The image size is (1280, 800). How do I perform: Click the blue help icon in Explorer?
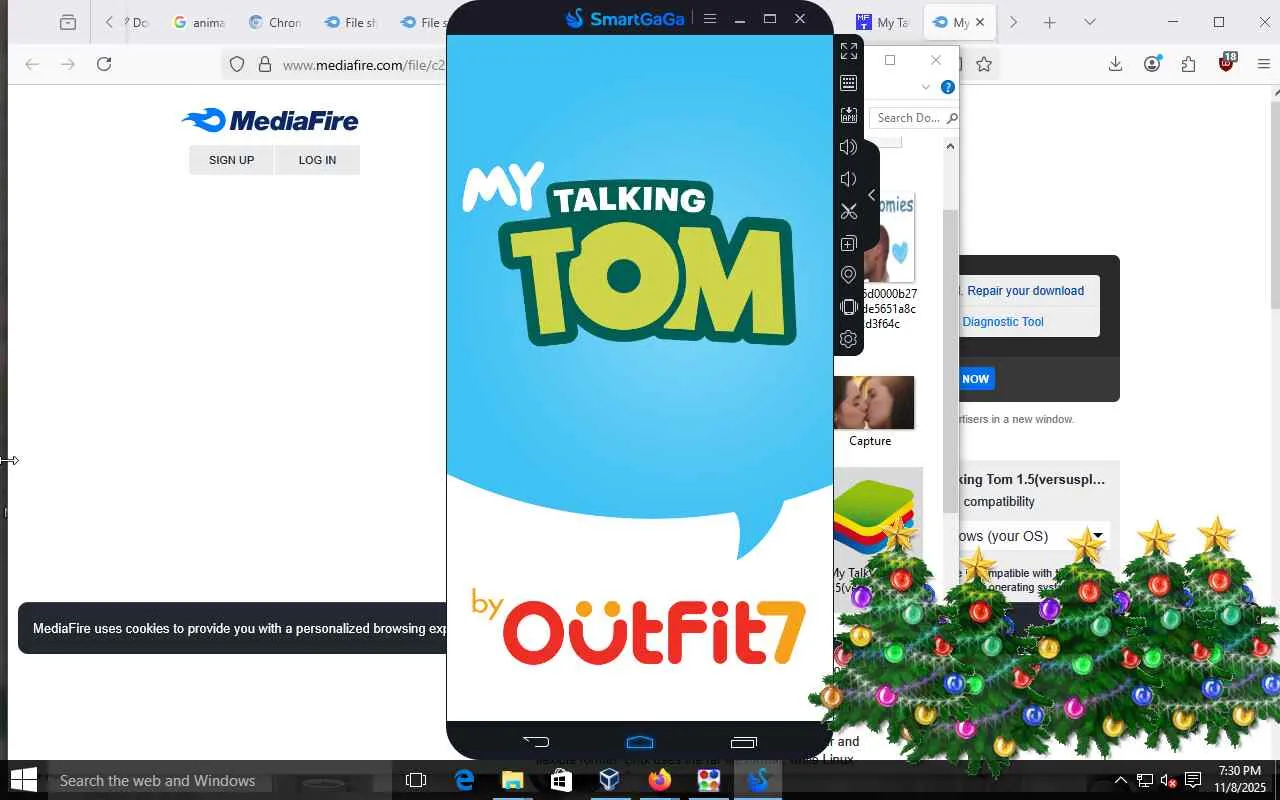coord(948,87)
